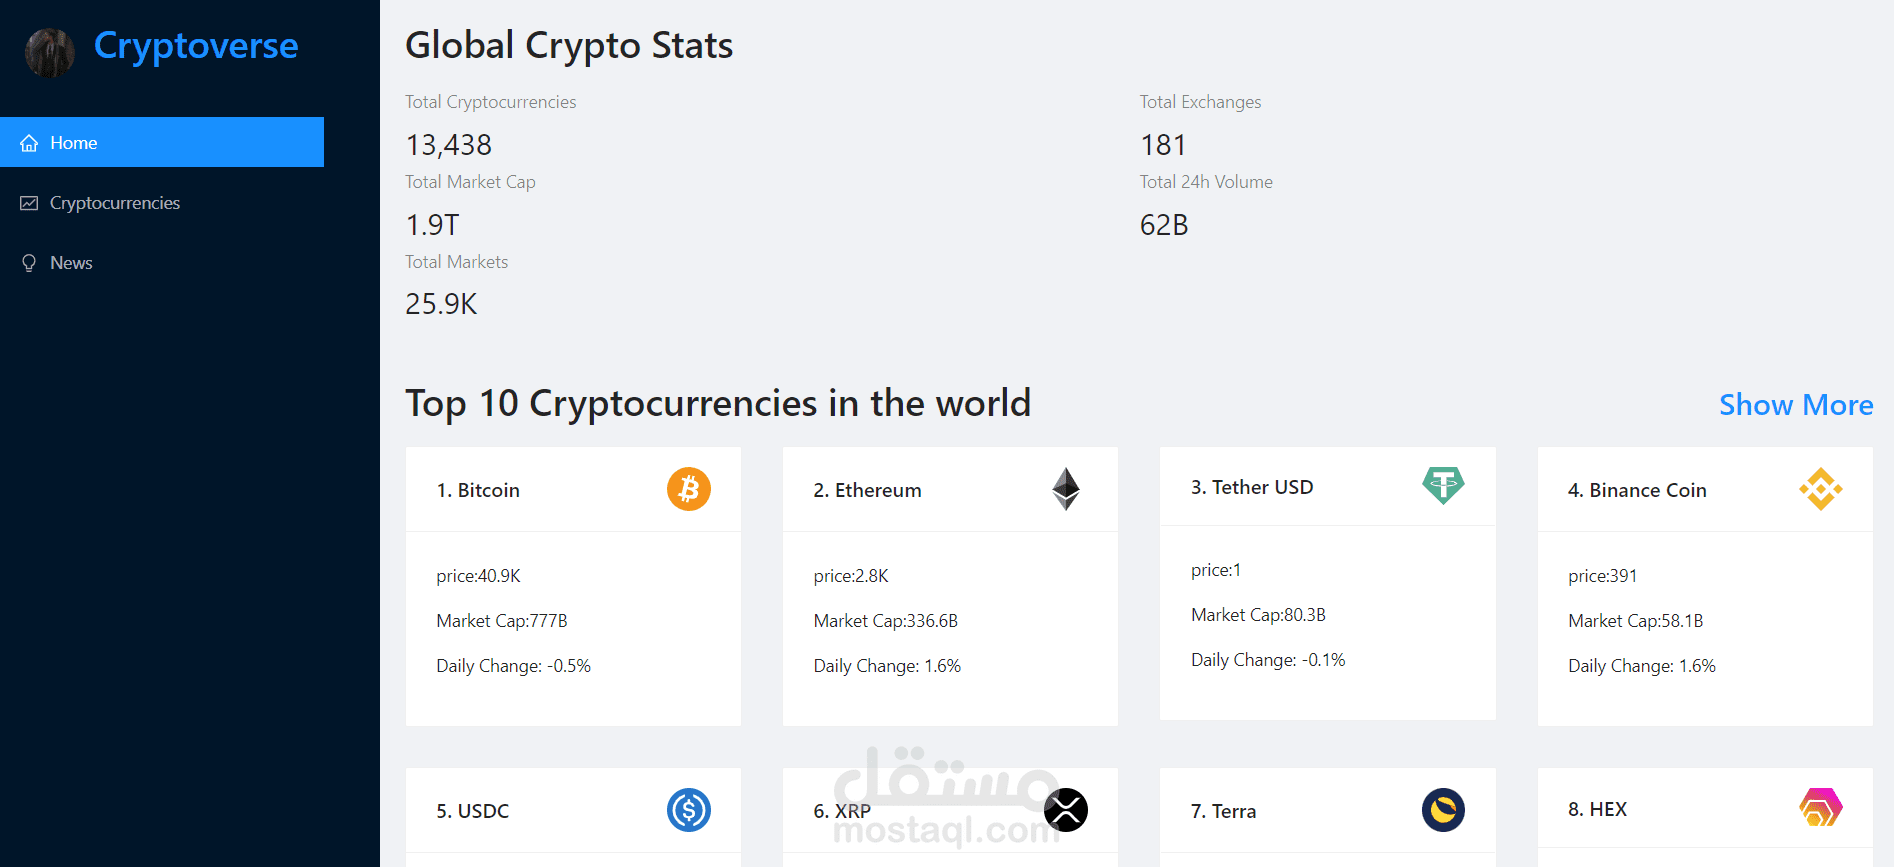Click the Terra card title

pyautogui.click(x=1223, y=811)
